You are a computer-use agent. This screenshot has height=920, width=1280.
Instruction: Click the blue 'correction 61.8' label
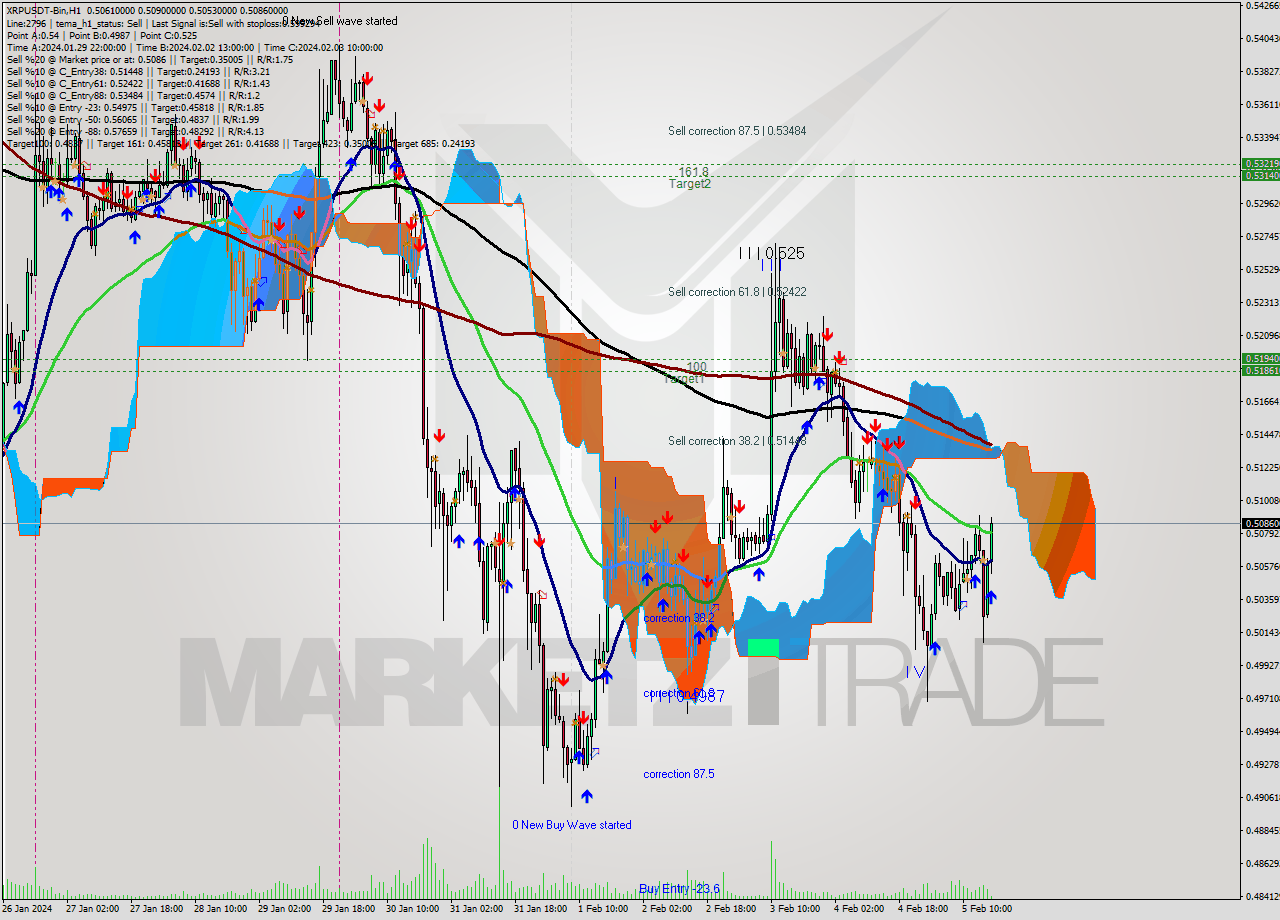pyautogui.click(x=679, y=693)
